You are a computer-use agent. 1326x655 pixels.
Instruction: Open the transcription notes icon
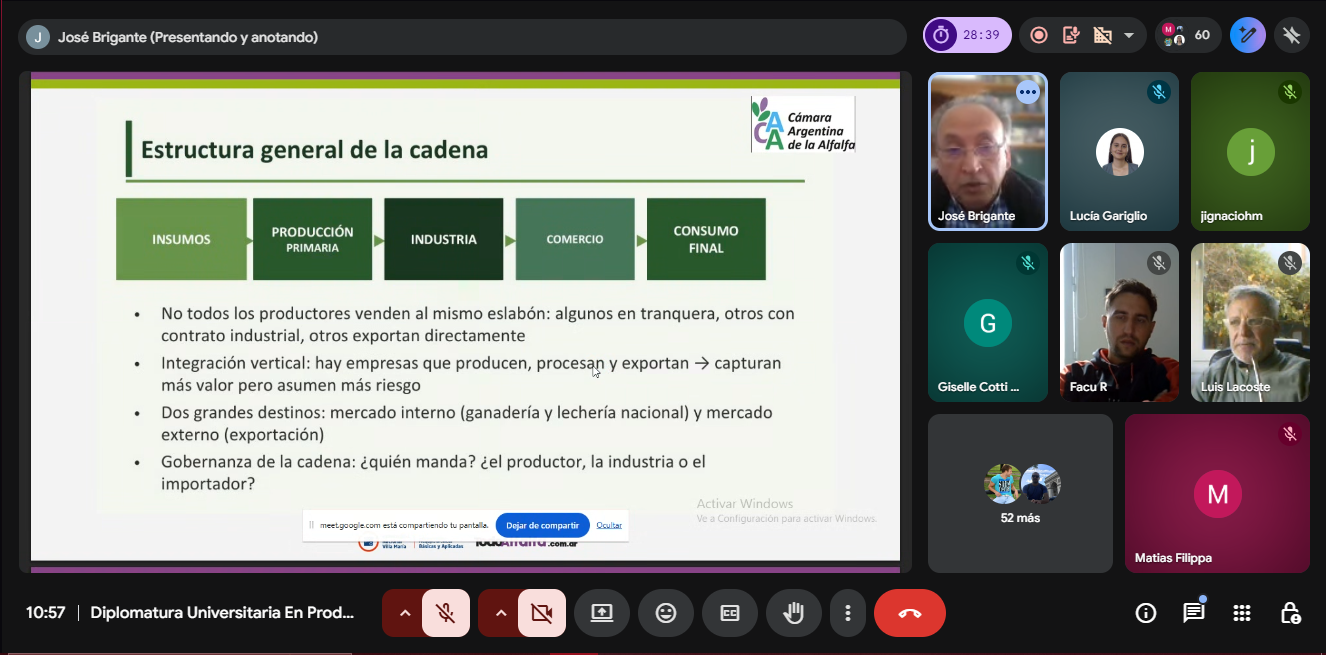pyautogui.click(x=1071, y=35)
